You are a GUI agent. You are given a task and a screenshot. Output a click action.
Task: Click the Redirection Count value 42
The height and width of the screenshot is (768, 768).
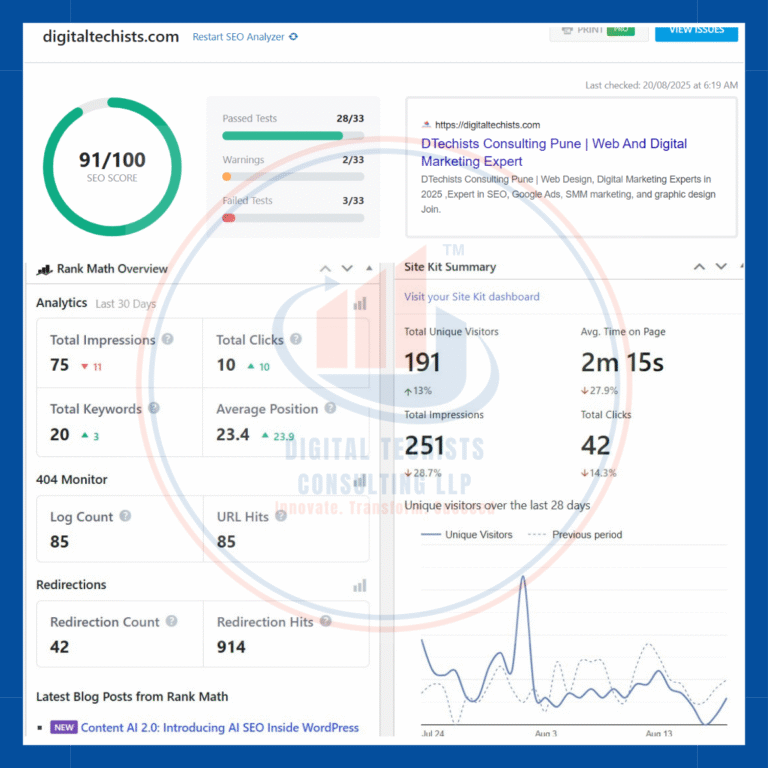click(x=59, y=647)
